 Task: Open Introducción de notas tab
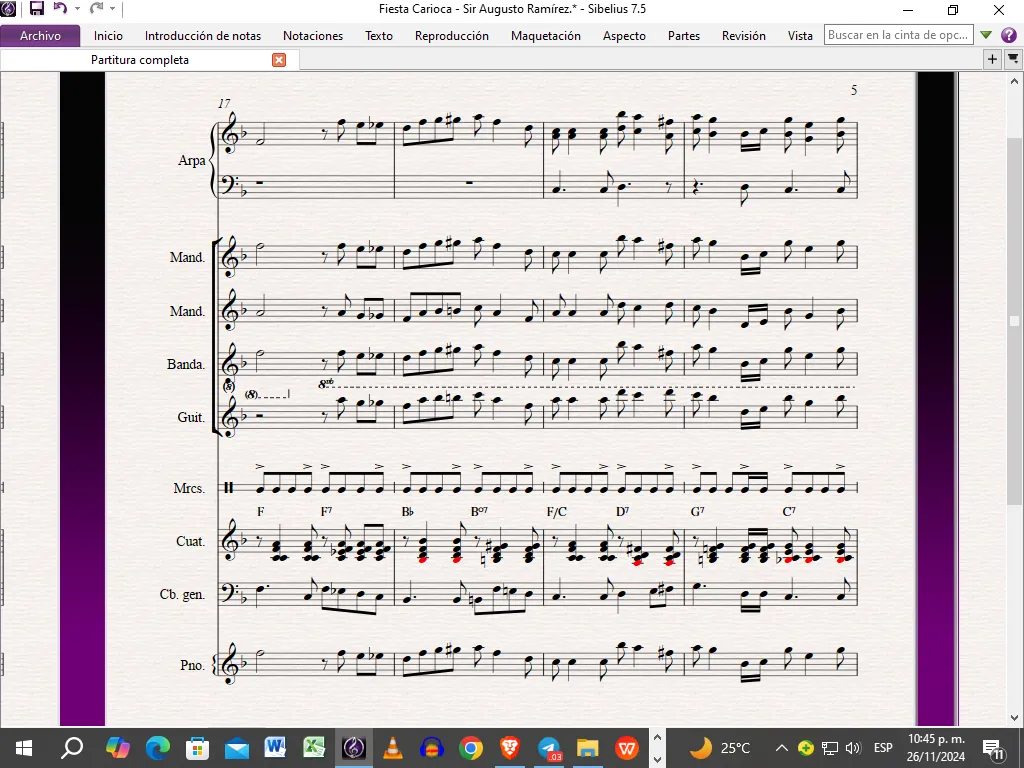point(203,36)
